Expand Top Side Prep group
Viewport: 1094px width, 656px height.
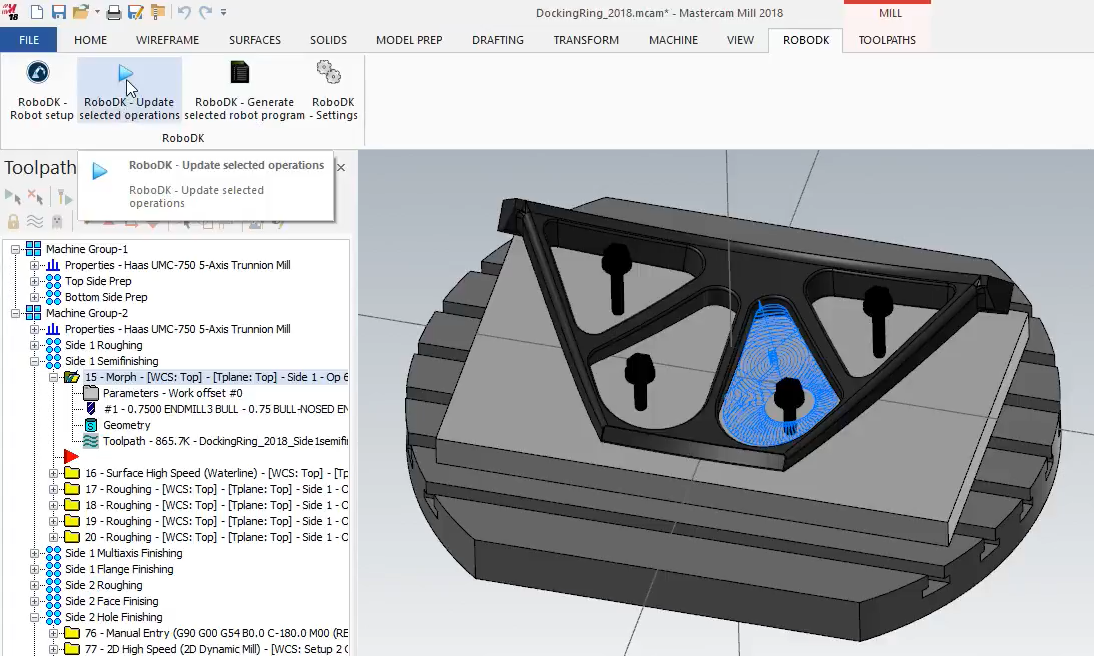click(34, 281)
